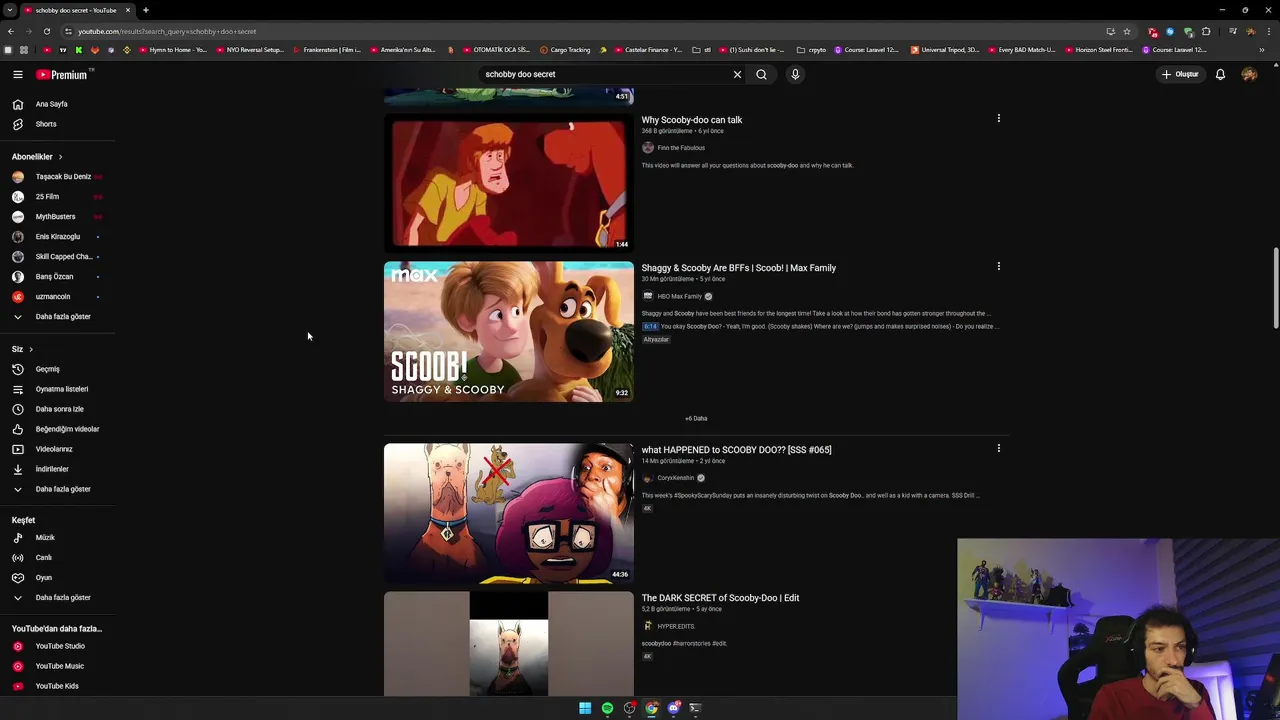Start voice search with the microphone
The height and width of the screenshot is (720, 1280).
click(x=795, y=74)
